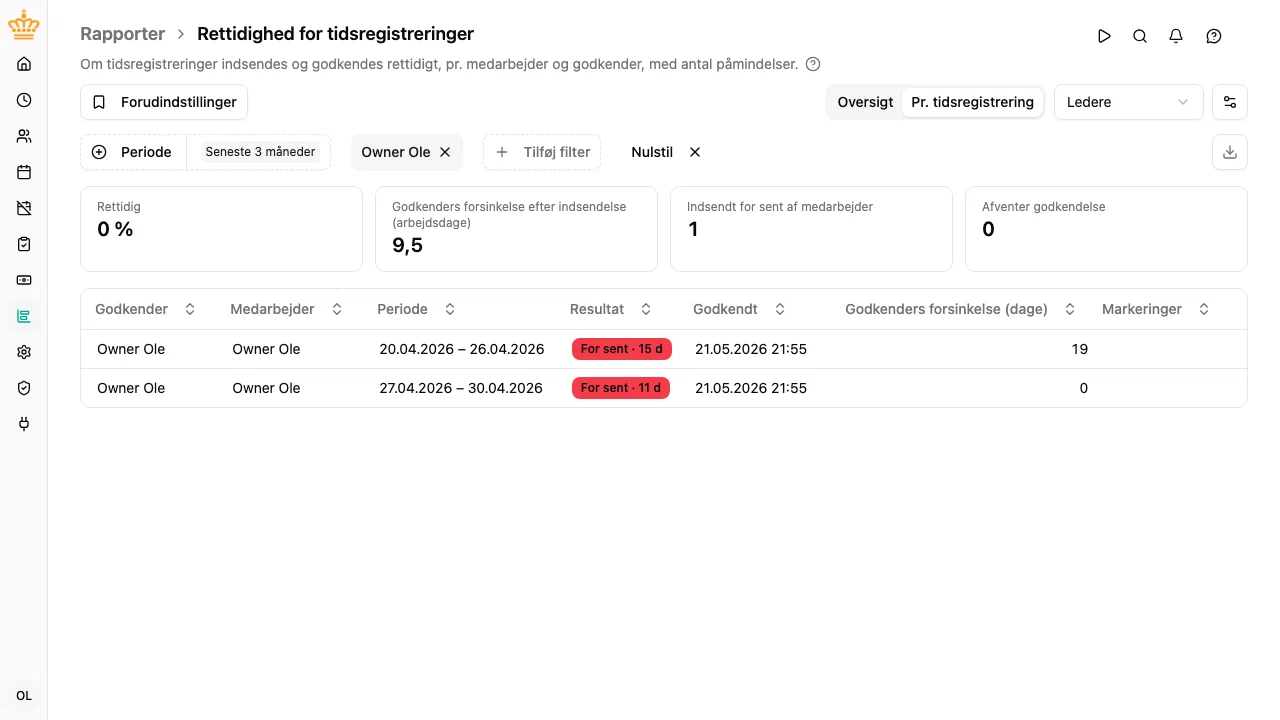1280x720 pixels.
Task: Download the report with the export icon
Action: coord(1230,152)
